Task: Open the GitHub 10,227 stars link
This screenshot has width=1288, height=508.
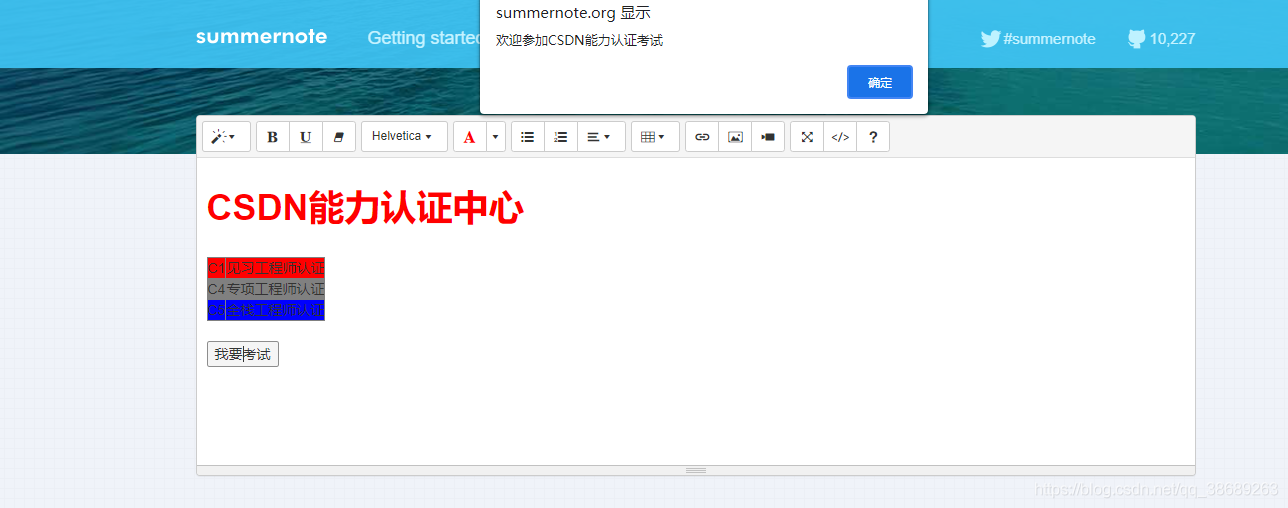Action: tap(1162, 39)
